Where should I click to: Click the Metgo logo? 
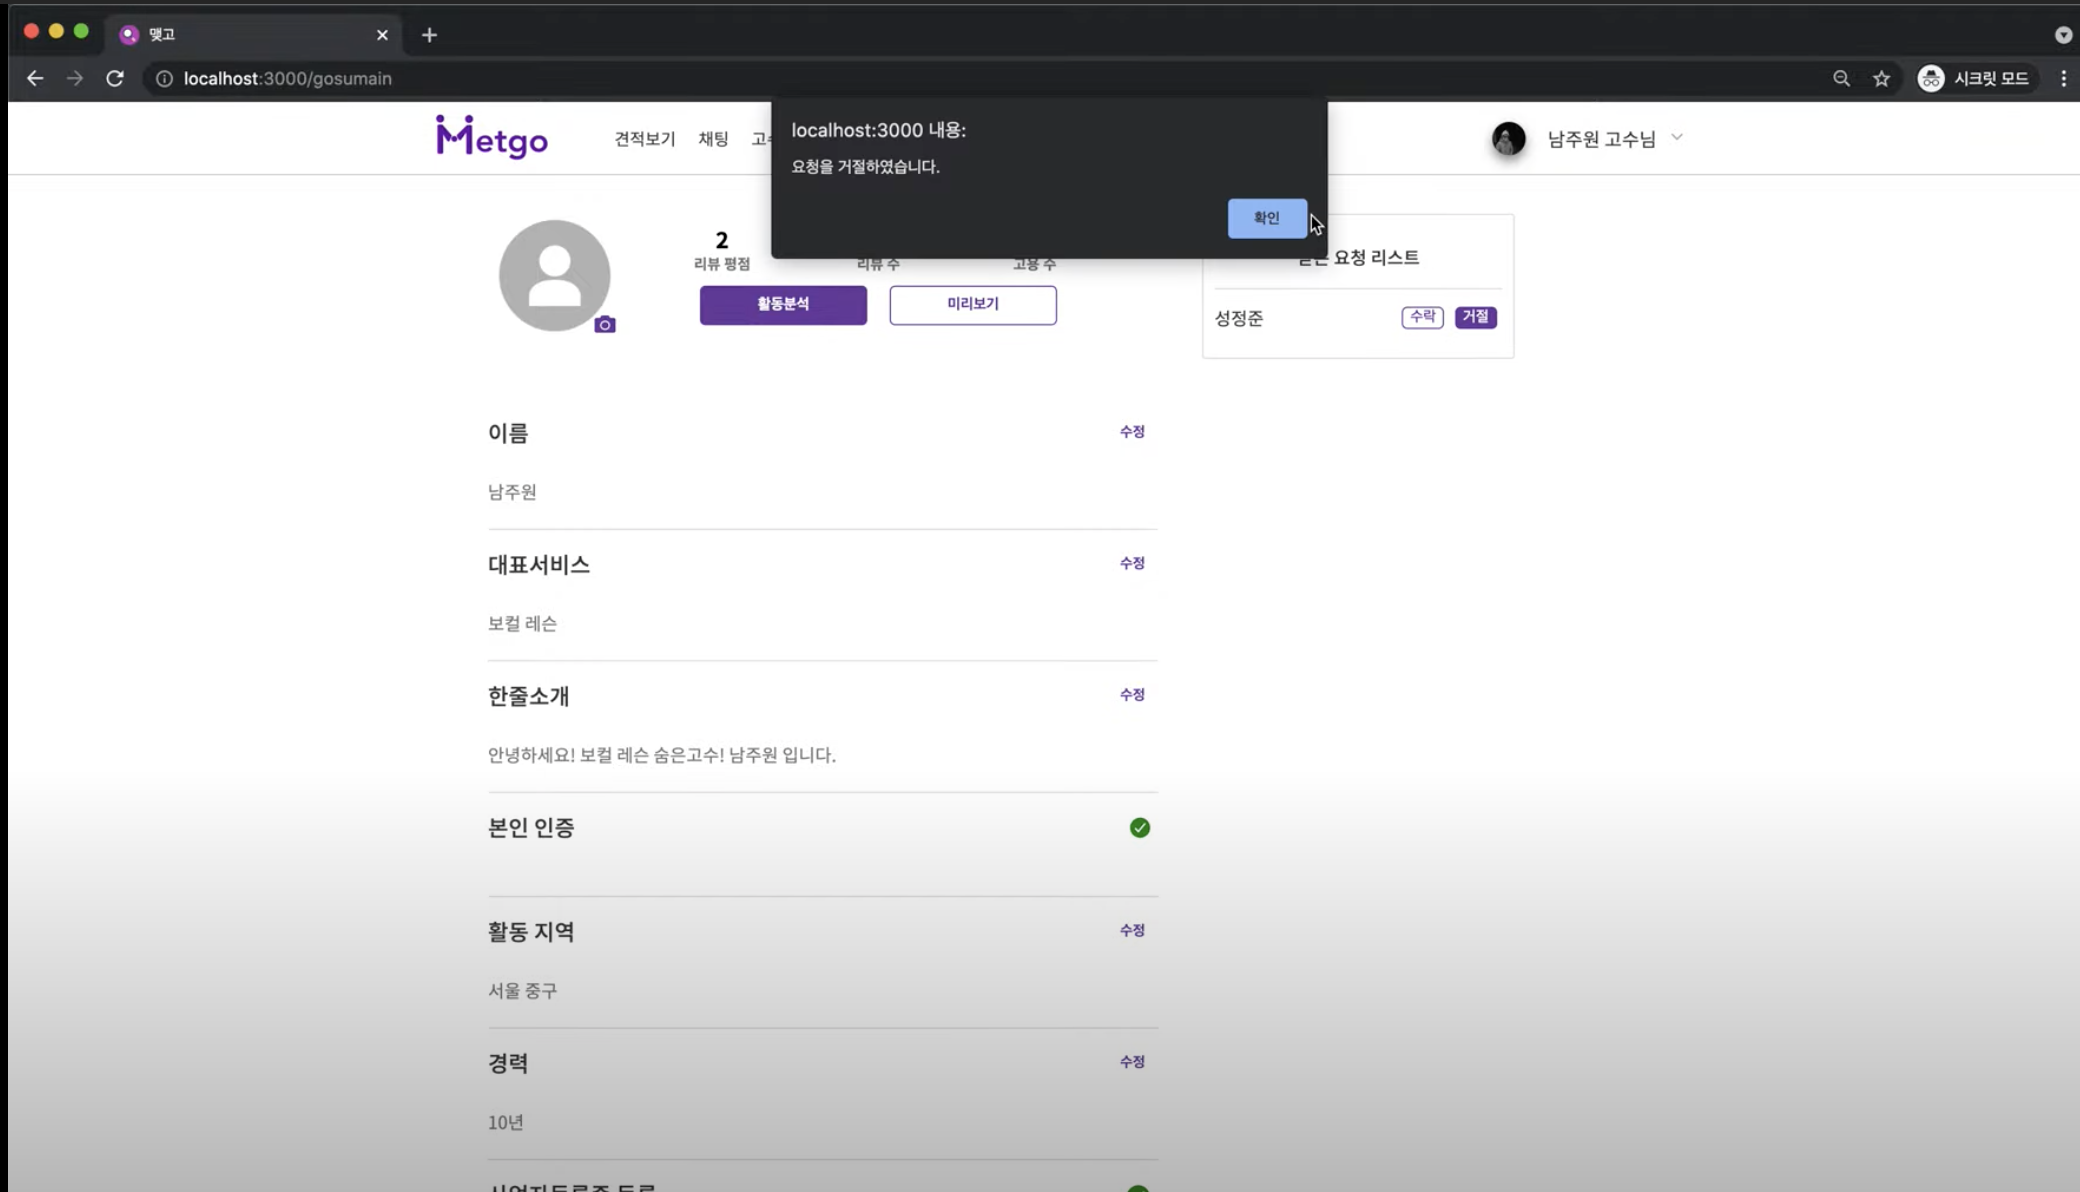point(492,137)
